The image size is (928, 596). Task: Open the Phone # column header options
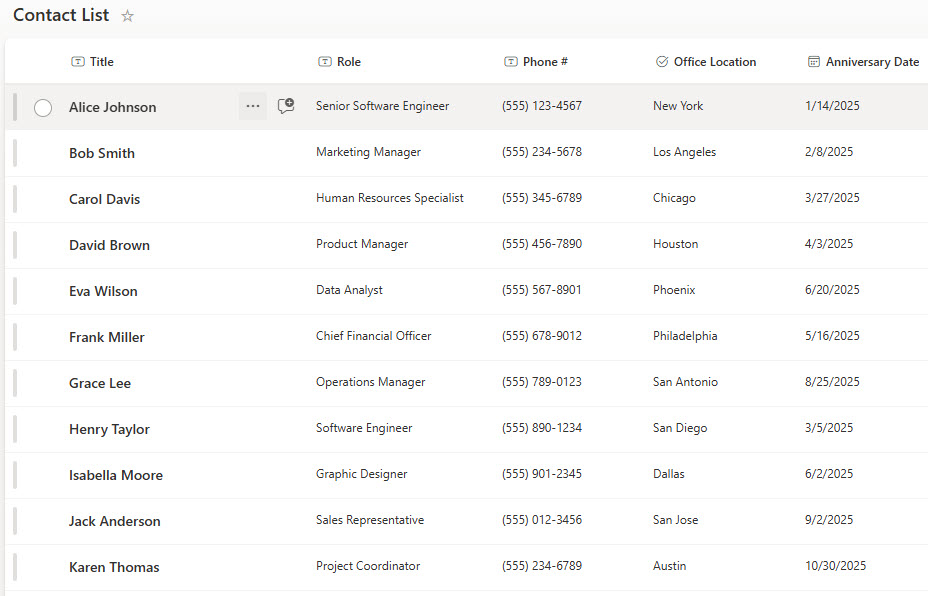pyautogui.click(x=545, y=62)
